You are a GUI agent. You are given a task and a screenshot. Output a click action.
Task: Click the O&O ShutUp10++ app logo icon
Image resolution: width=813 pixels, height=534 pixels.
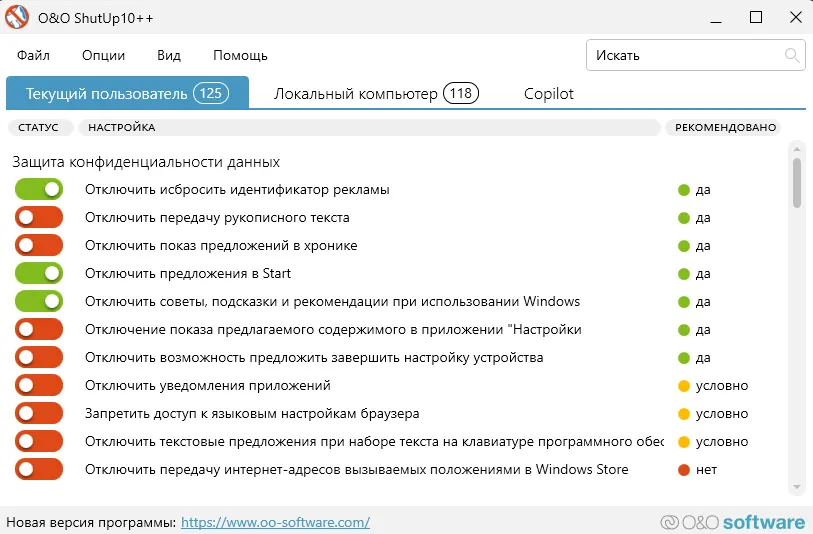tap(18, 18)
